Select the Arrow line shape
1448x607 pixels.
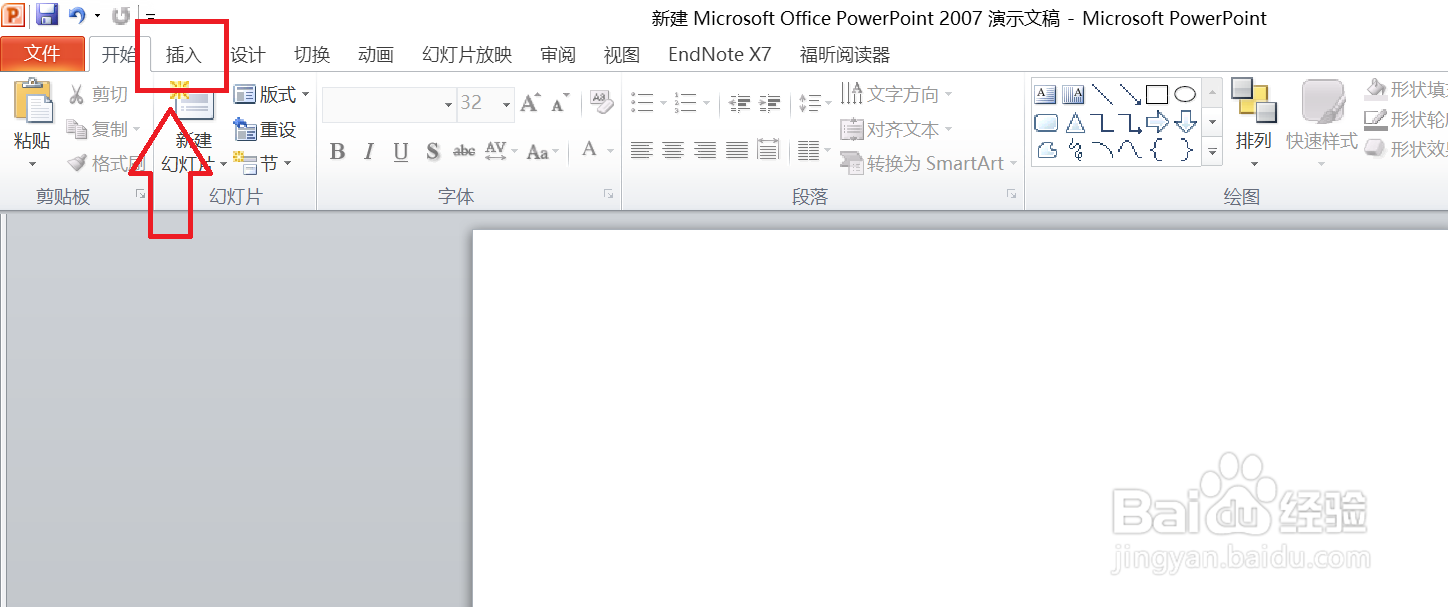1130,95
